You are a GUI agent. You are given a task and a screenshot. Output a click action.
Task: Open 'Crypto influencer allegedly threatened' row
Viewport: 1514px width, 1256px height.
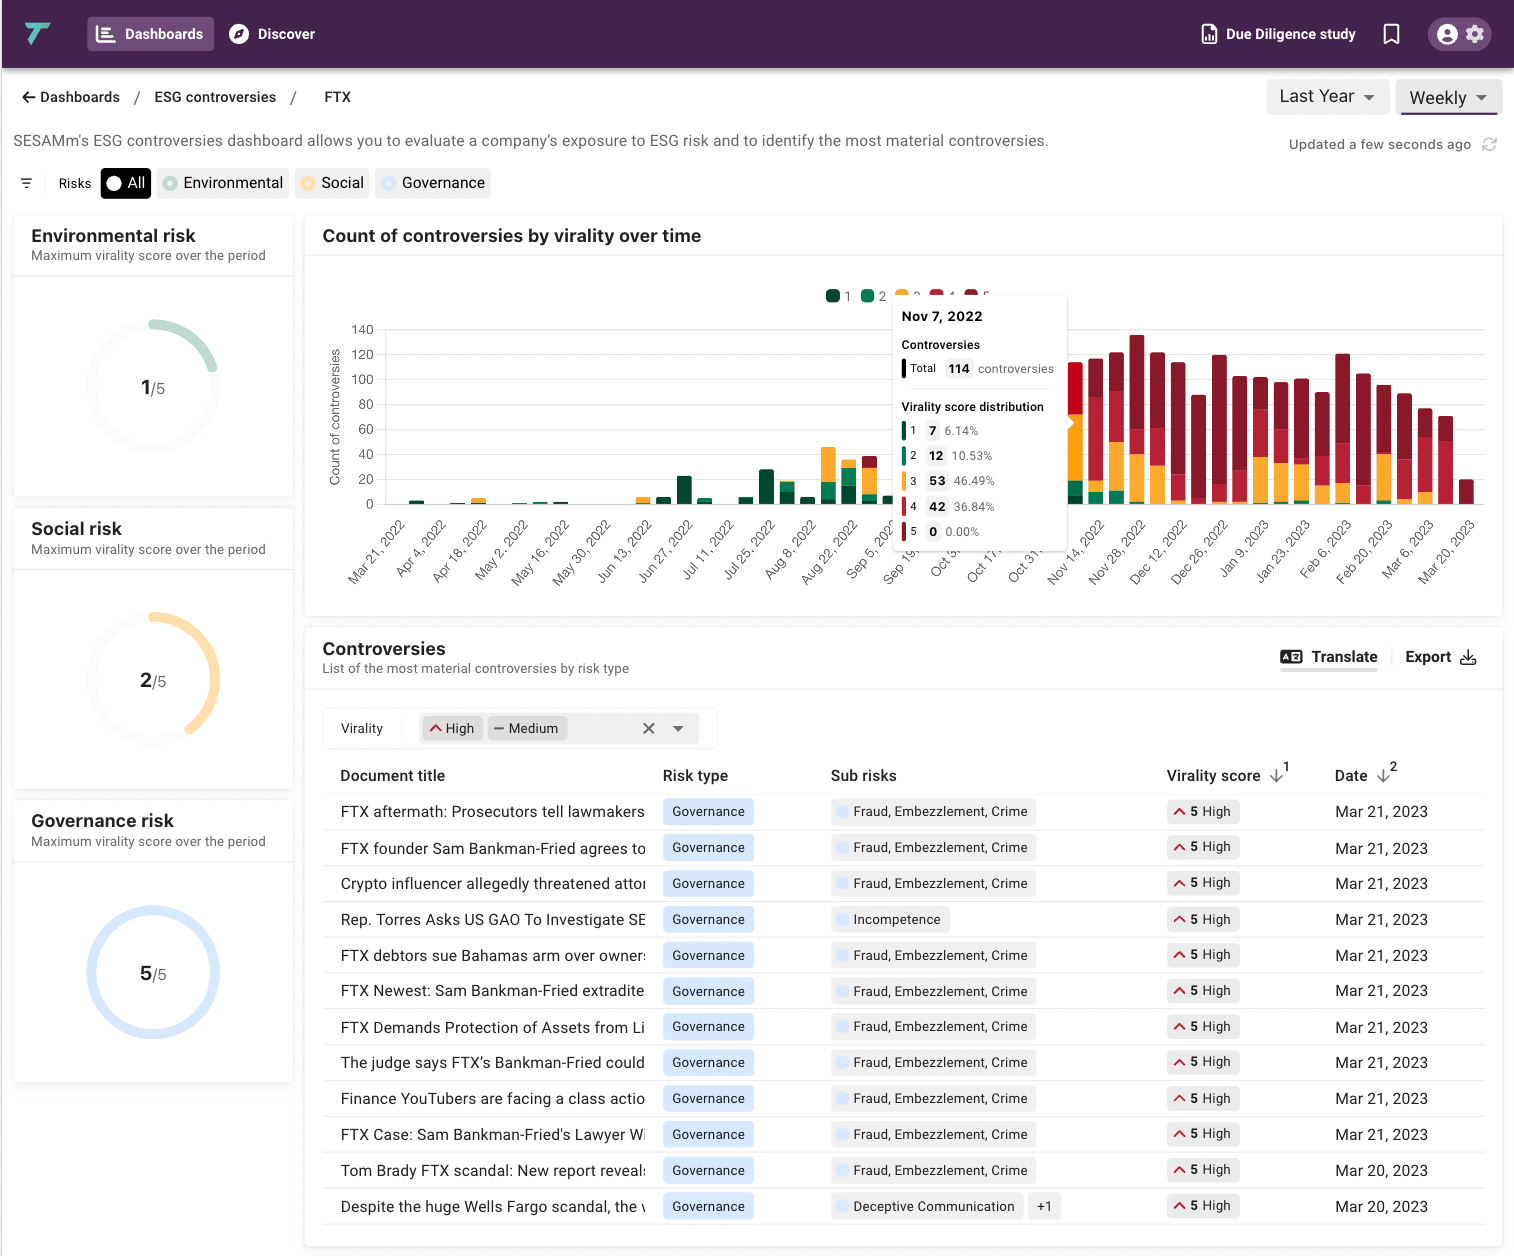click(904, 884)
